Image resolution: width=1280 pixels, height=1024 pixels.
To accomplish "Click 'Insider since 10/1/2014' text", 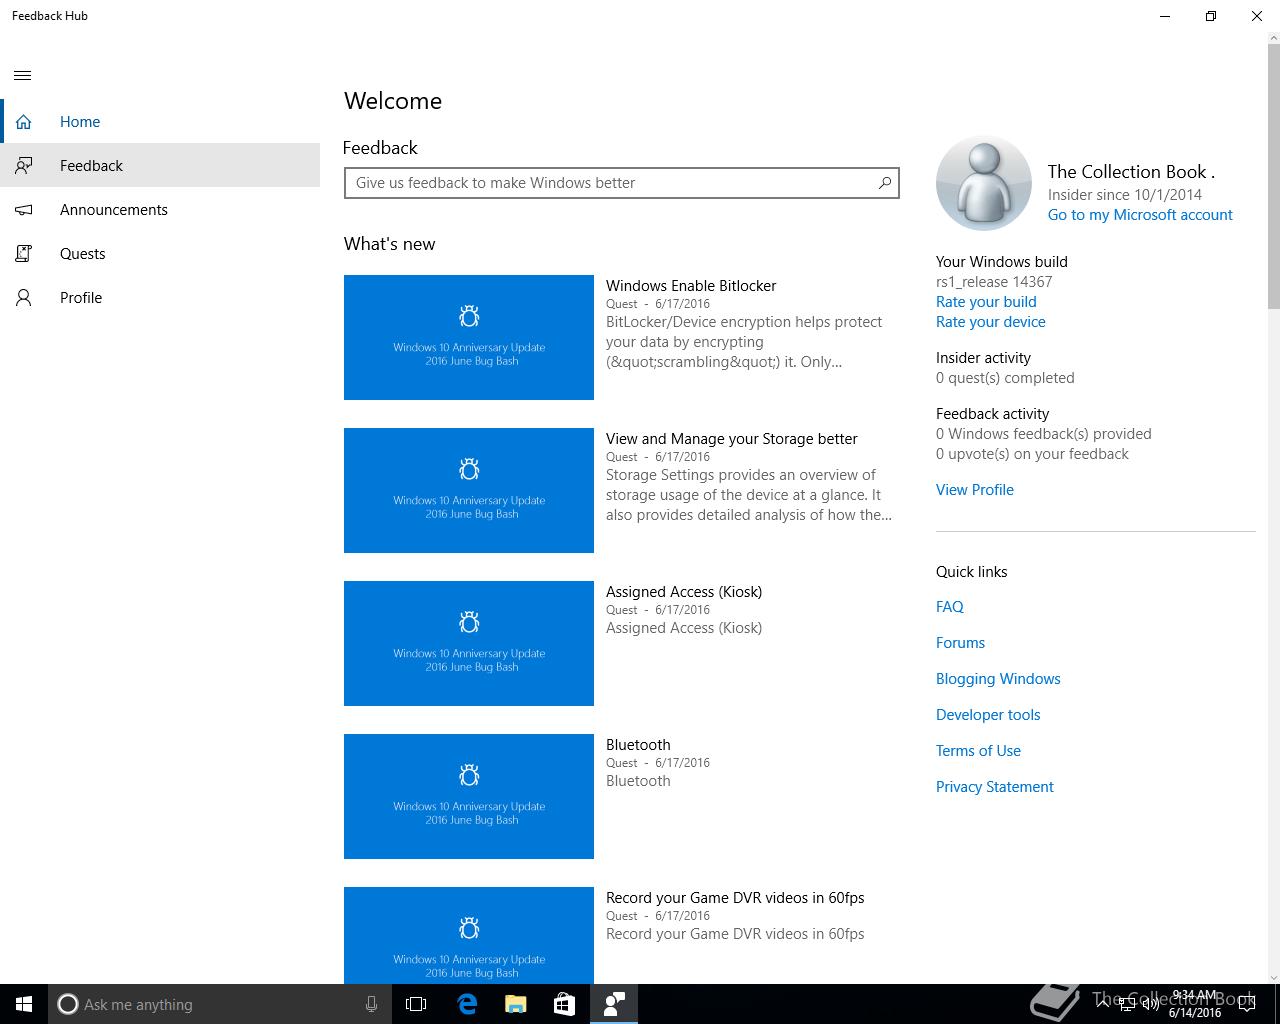I will (1125, 195).
